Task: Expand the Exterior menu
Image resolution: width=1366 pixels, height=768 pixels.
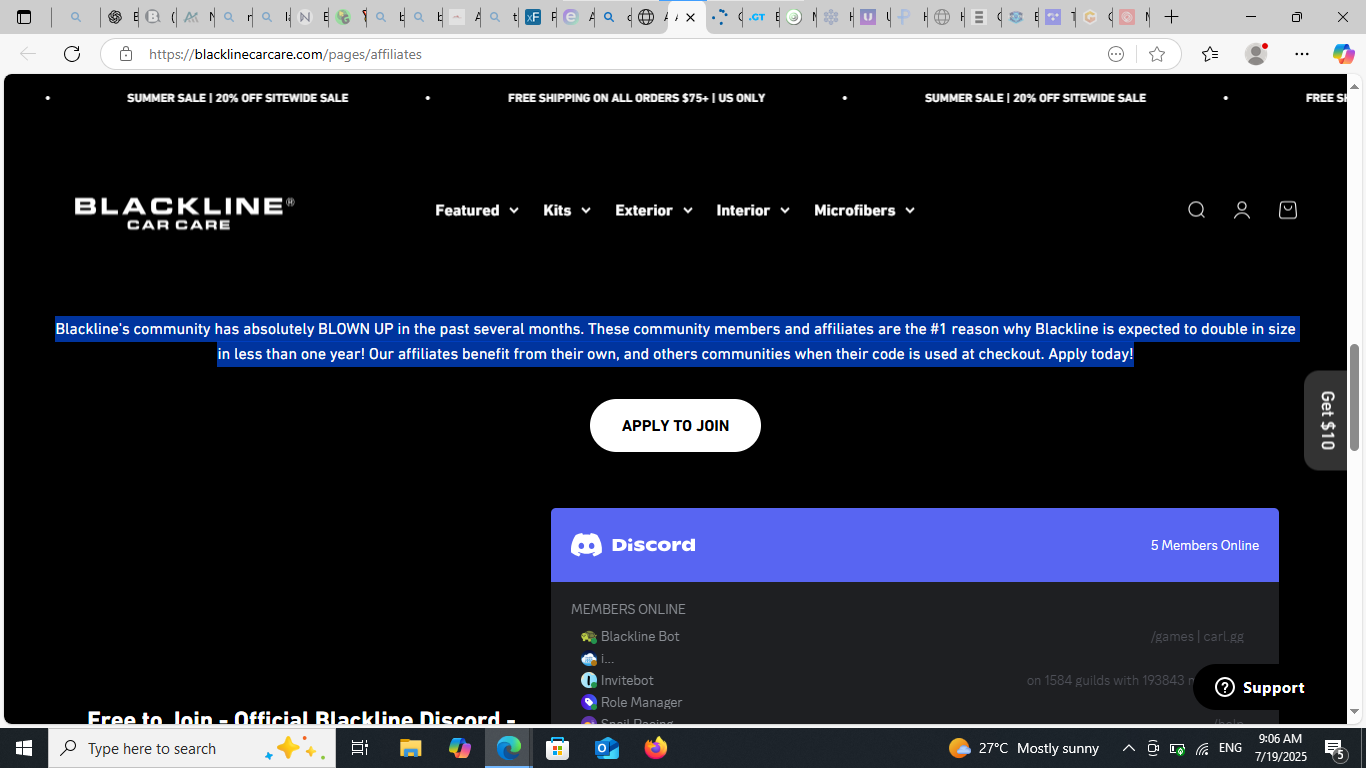Action: pos(654,210)
